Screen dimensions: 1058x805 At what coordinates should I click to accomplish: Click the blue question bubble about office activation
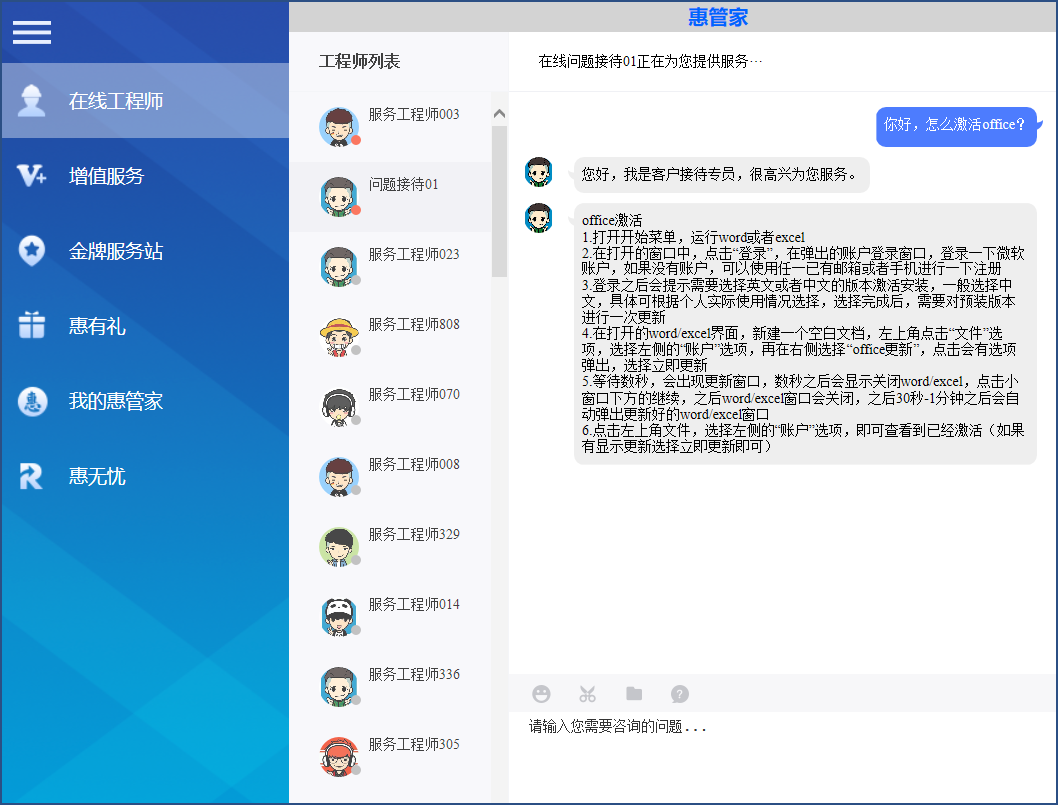pos(955,126)
